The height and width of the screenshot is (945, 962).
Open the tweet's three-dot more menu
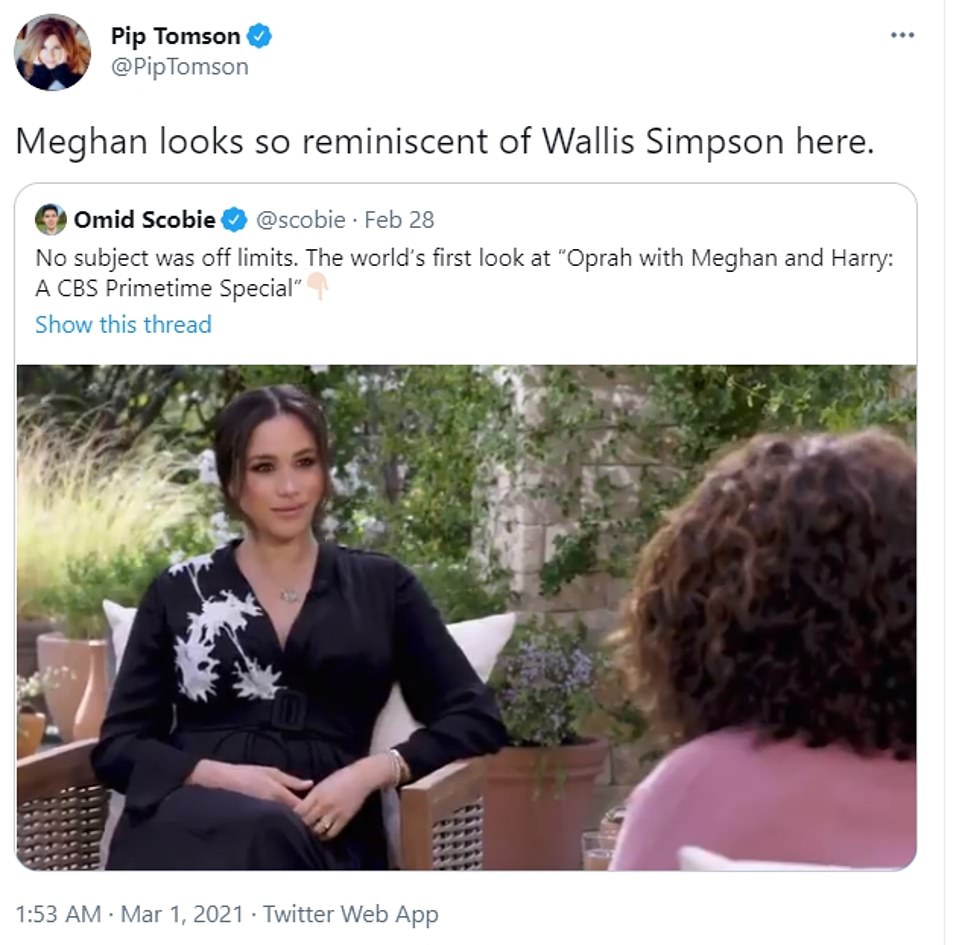[902, 35]
